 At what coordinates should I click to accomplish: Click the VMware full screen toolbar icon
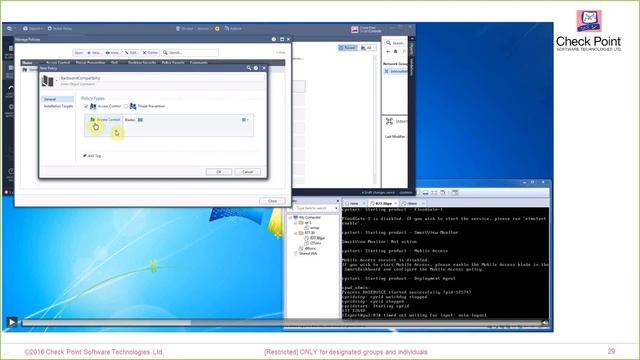pos(434,193)
